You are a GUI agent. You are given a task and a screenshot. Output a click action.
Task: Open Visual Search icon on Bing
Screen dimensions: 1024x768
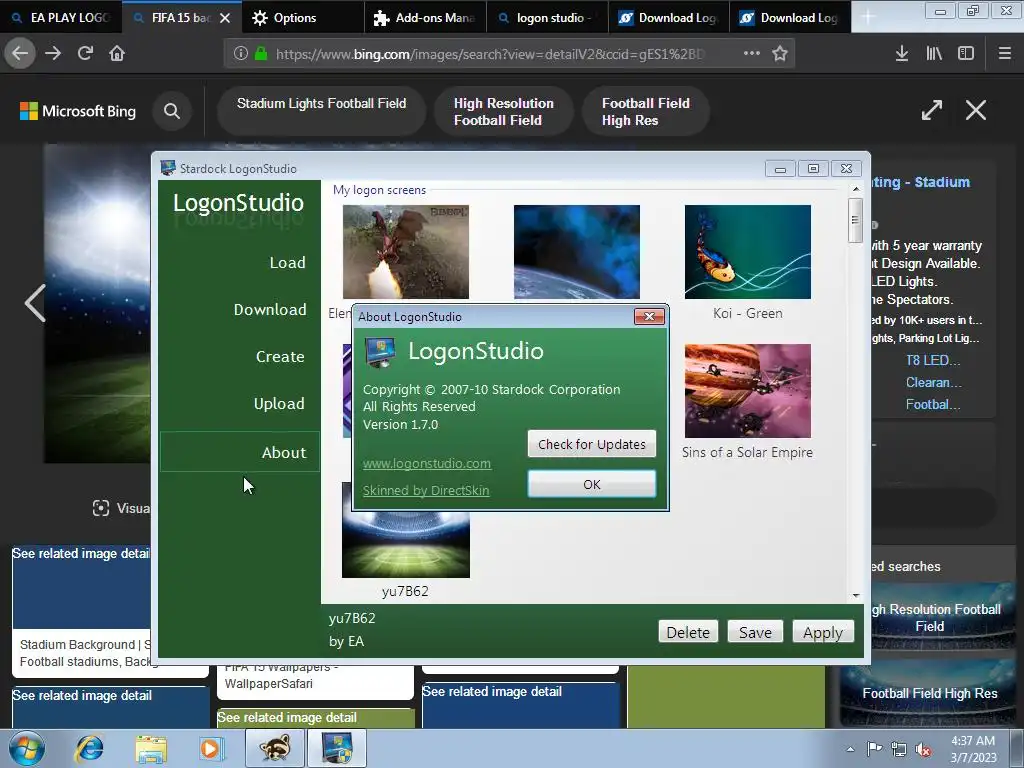coord(101,508)
